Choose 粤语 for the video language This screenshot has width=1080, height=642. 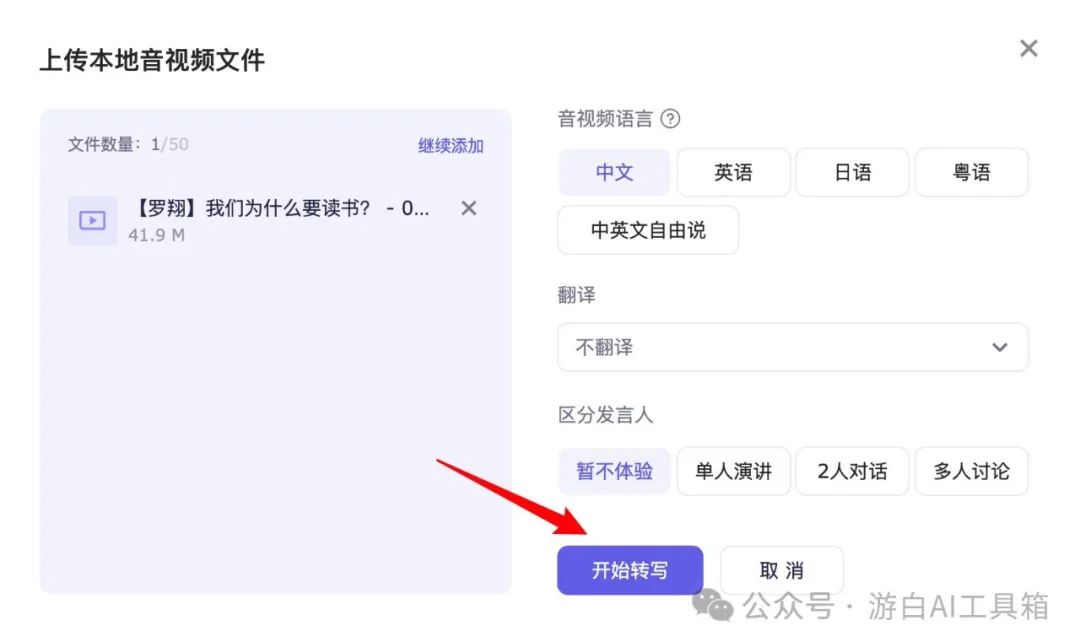(971, 172)
